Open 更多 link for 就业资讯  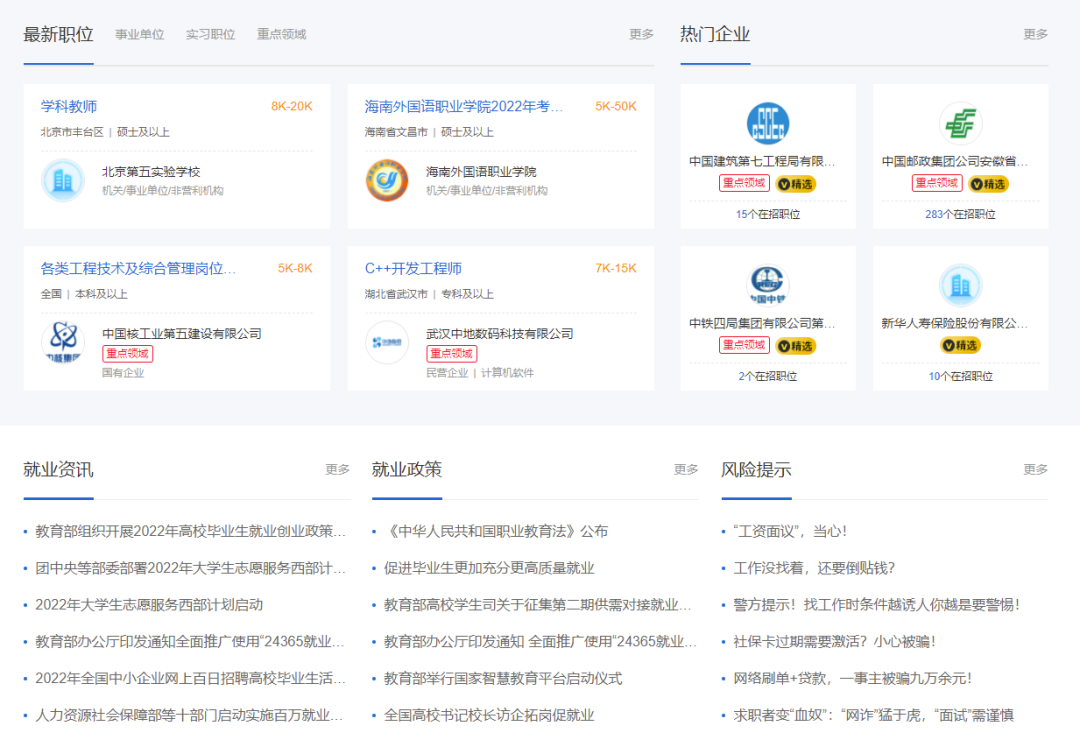338,469
